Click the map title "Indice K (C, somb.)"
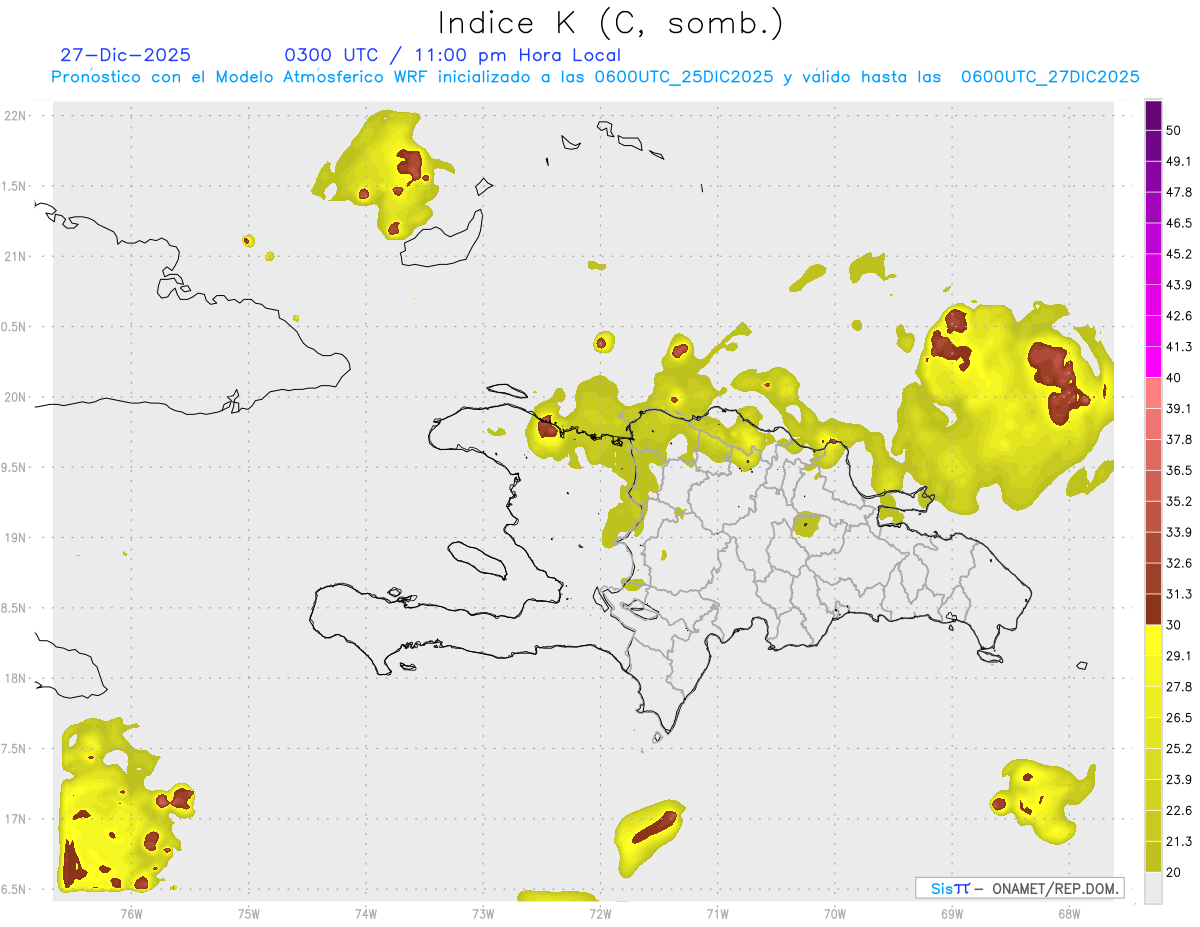This screenshot has width=1200, height=927. point(611,23)
